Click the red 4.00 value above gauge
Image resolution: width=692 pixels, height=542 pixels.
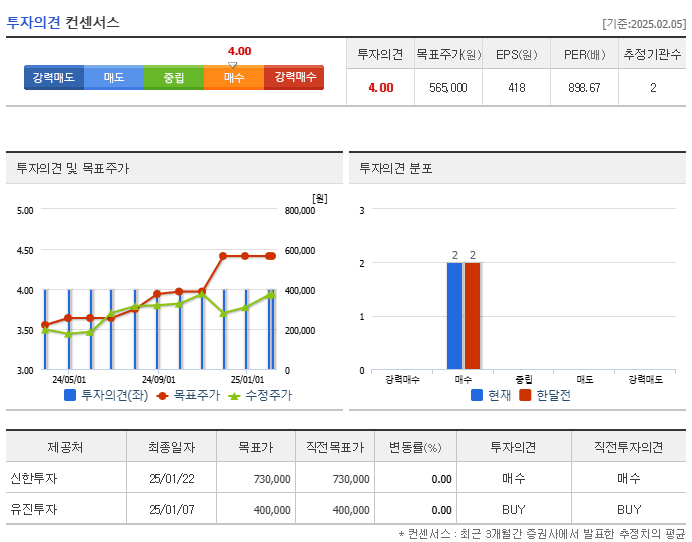(x=240, y=51)
